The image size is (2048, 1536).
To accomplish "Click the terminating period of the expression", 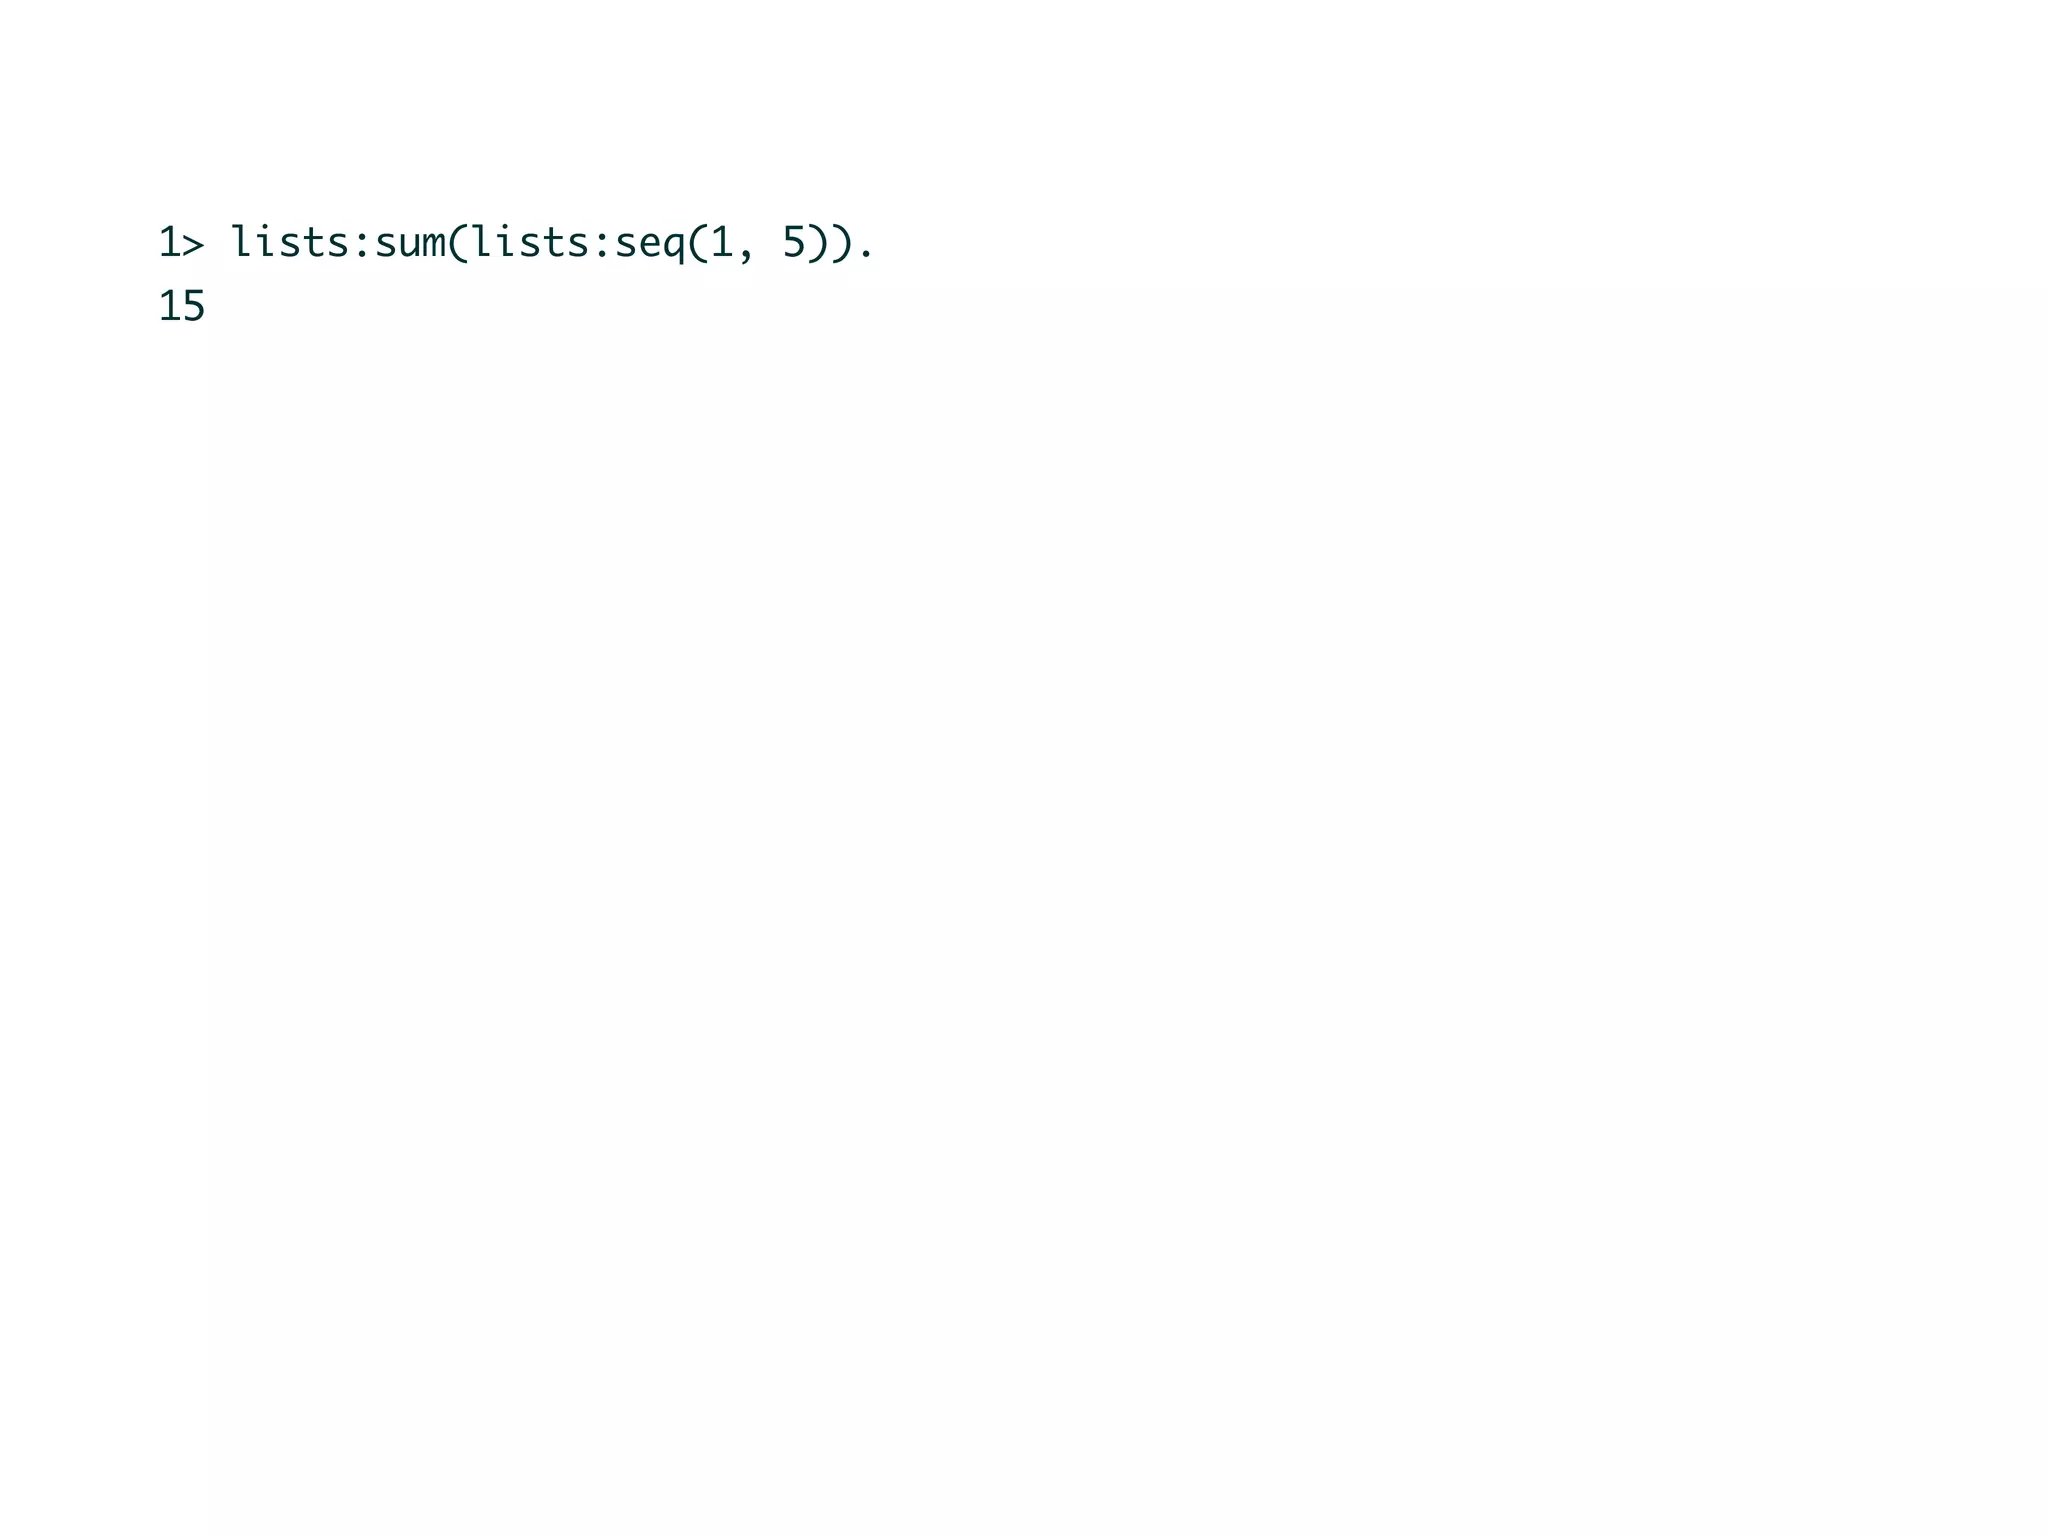I will (x=866, y=256).
